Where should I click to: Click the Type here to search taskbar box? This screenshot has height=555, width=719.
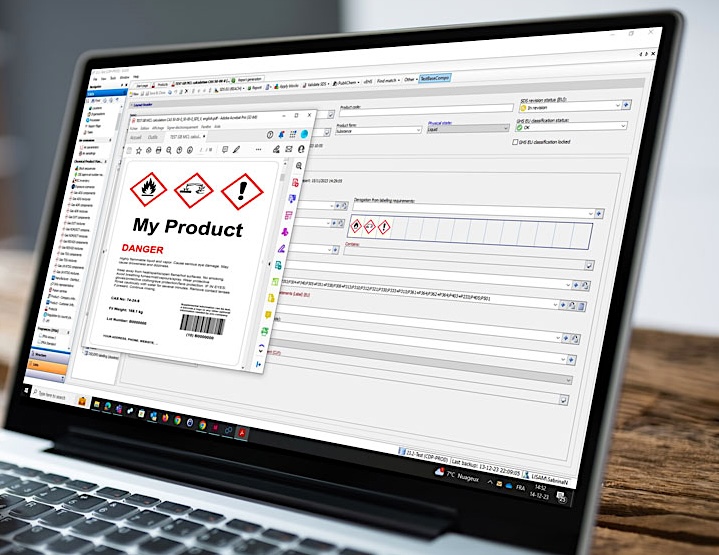pos(53,395)
